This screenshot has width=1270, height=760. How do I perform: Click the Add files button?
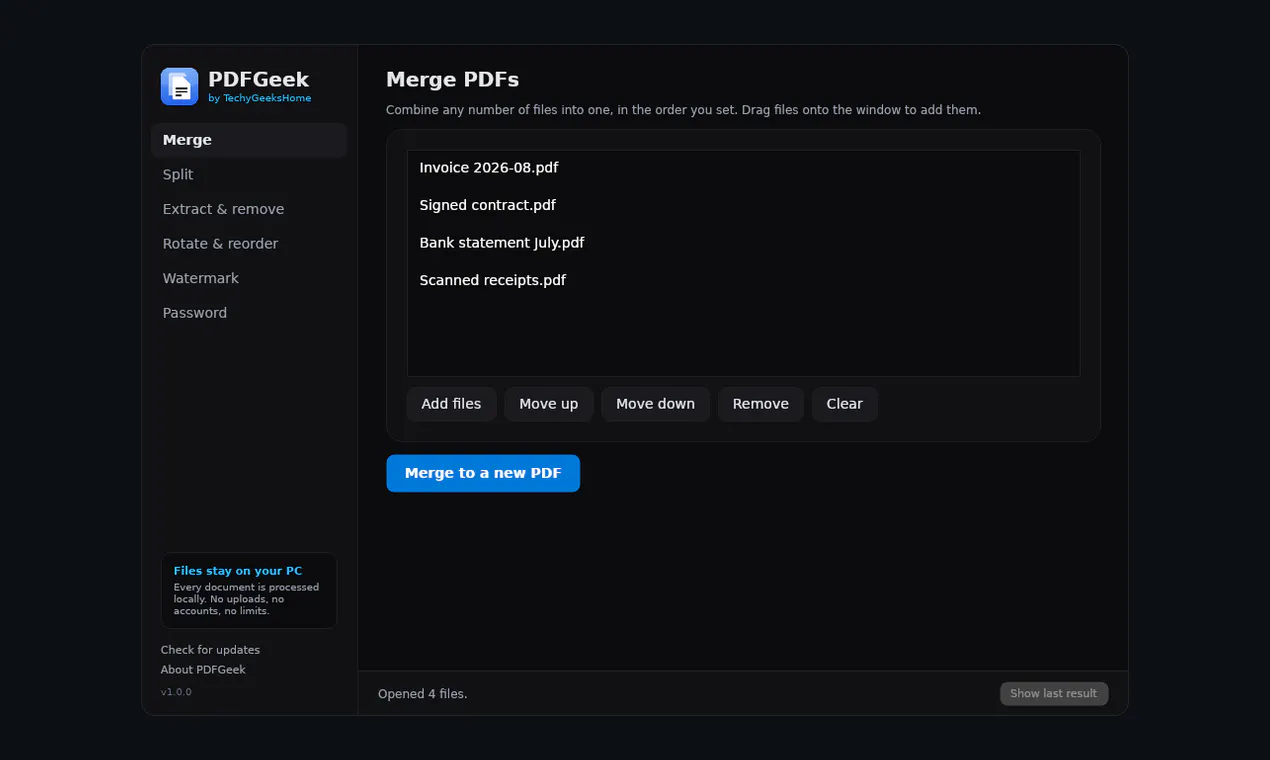pyautogui.click(x=451, y=404)
